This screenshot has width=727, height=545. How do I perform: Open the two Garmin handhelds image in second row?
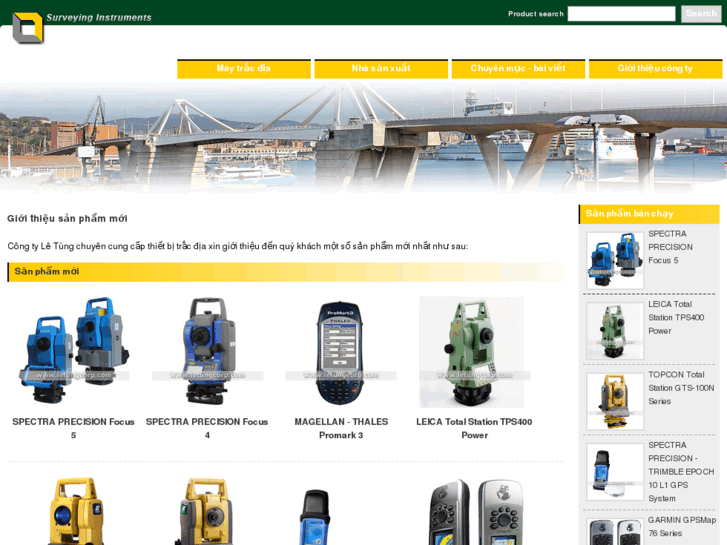click(x=475, y=512)
